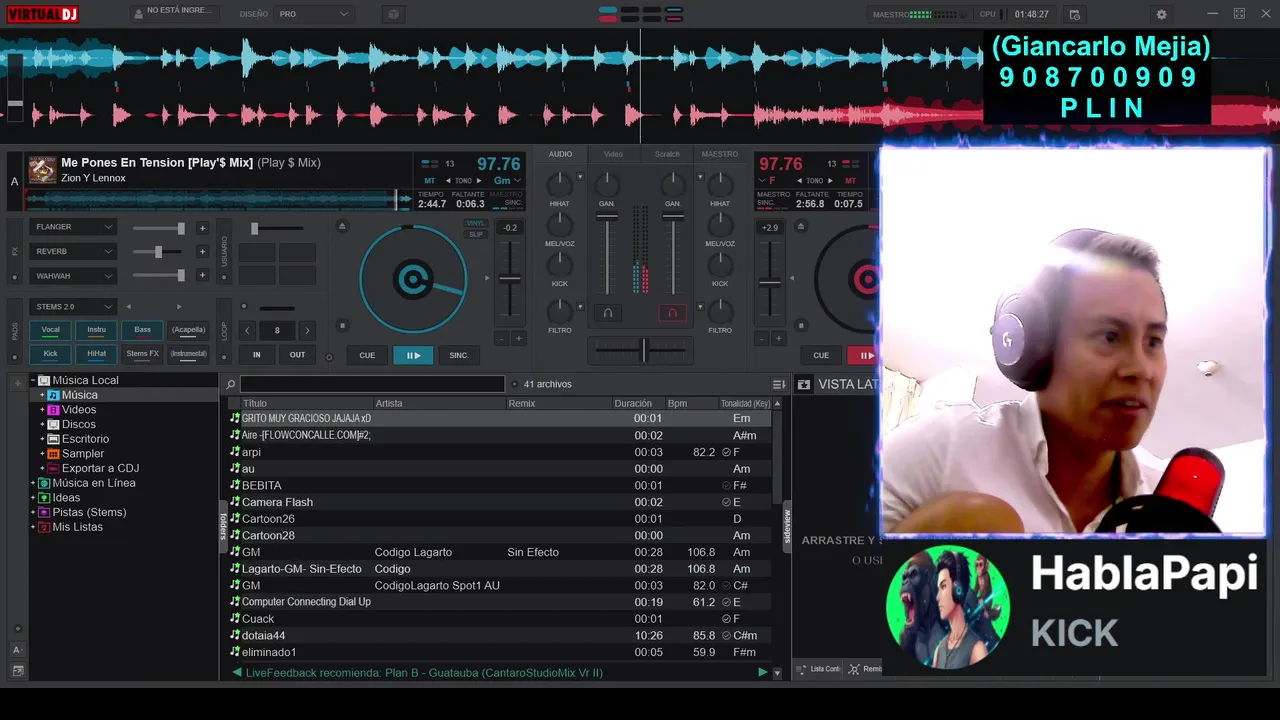Open VirtualDJ settings gear

[1161, 14]
